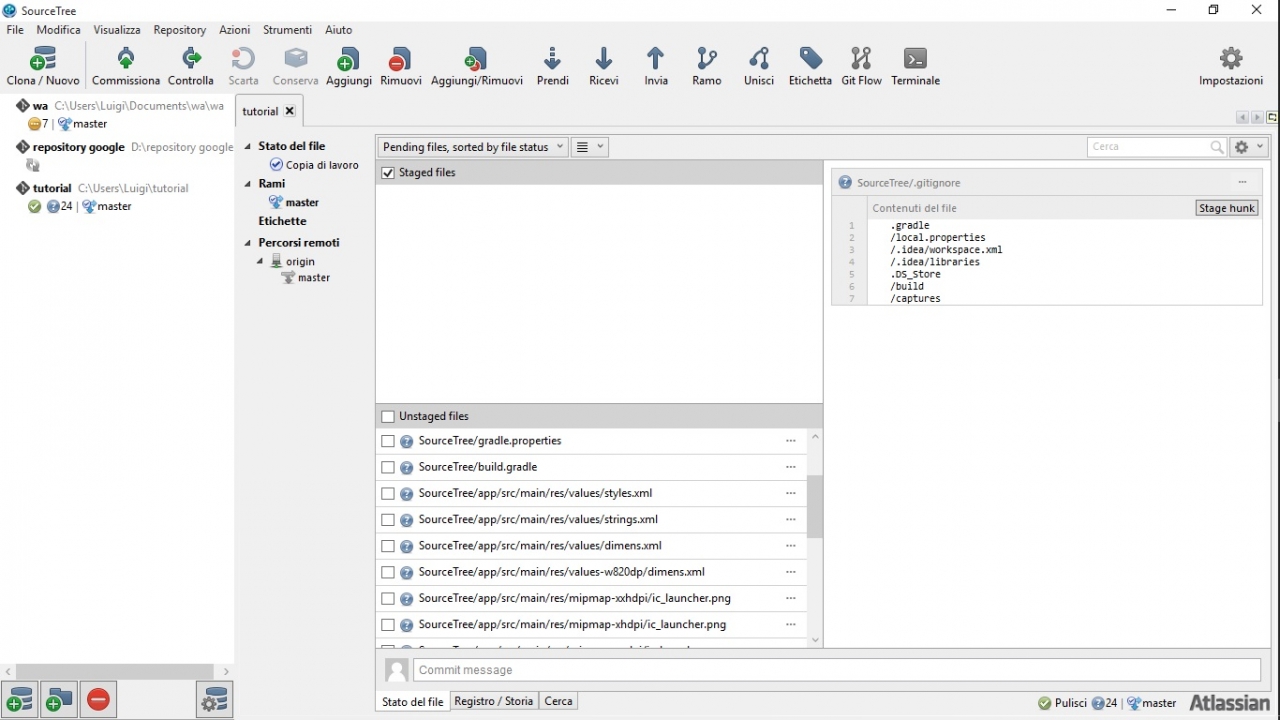Open Impostazioni settings
Viewport: 1280px width, 720px height.
point(1231,59)
